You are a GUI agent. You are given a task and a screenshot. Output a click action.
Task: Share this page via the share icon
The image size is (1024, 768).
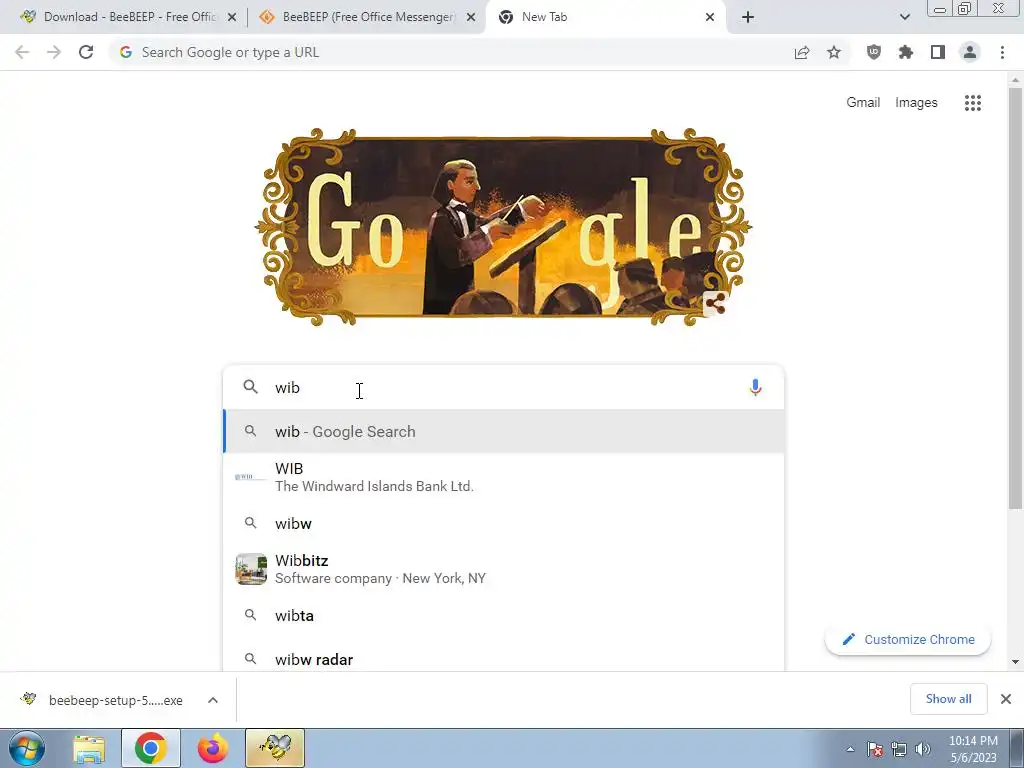[802, 52]
